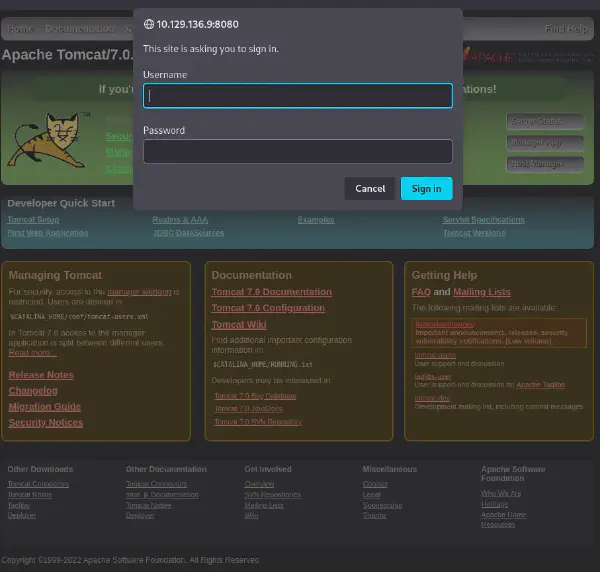Open the Apache Taglibs link
The height and width of the screenshot is (572, 600).
pyautogui.click(x=541, y=385)
